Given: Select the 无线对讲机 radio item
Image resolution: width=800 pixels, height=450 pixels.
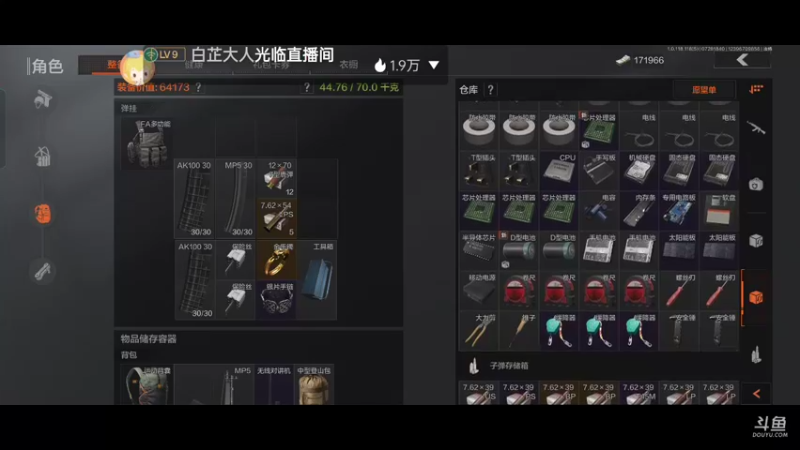Looking at the screenshot, I should [274, 385].
